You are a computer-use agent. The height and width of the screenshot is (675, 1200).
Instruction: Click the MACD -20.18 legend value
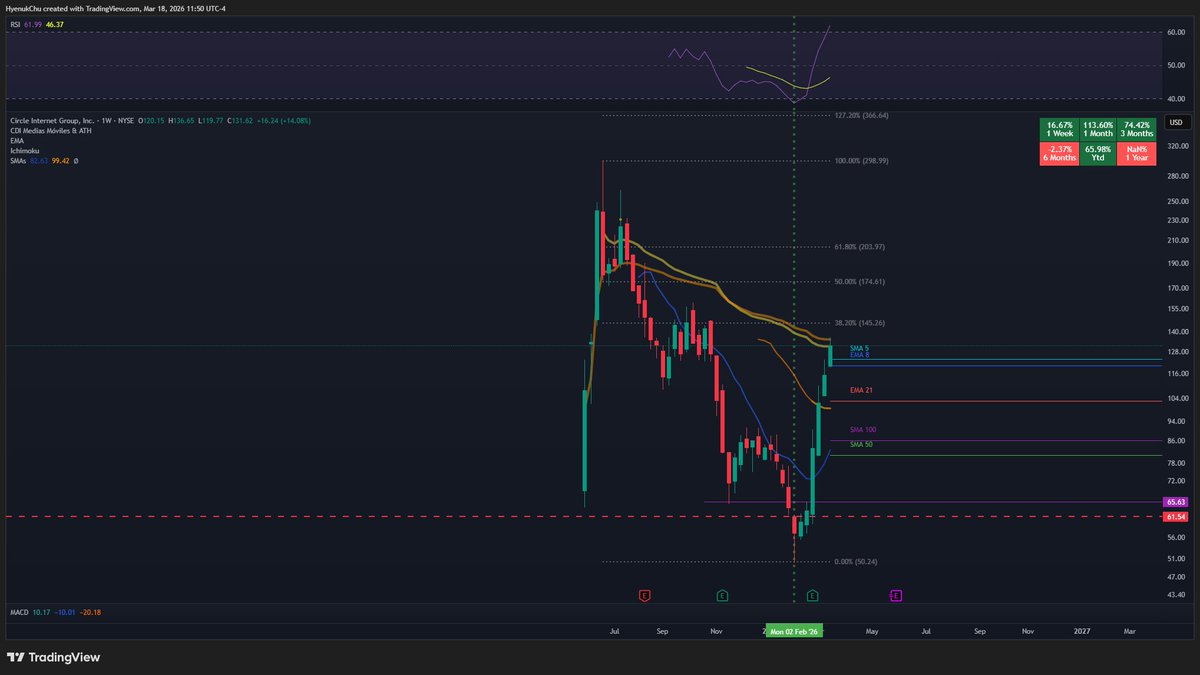90,612
